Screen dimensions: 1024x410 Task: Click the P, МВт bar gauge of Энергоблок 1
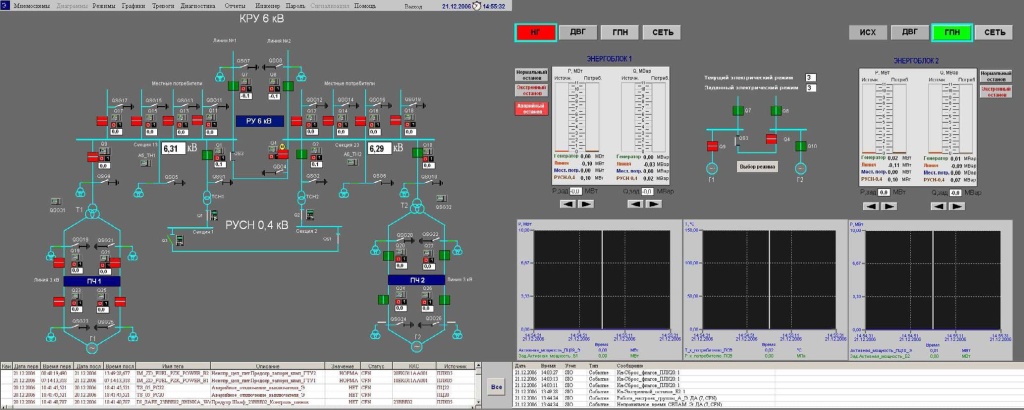(576, 118)
